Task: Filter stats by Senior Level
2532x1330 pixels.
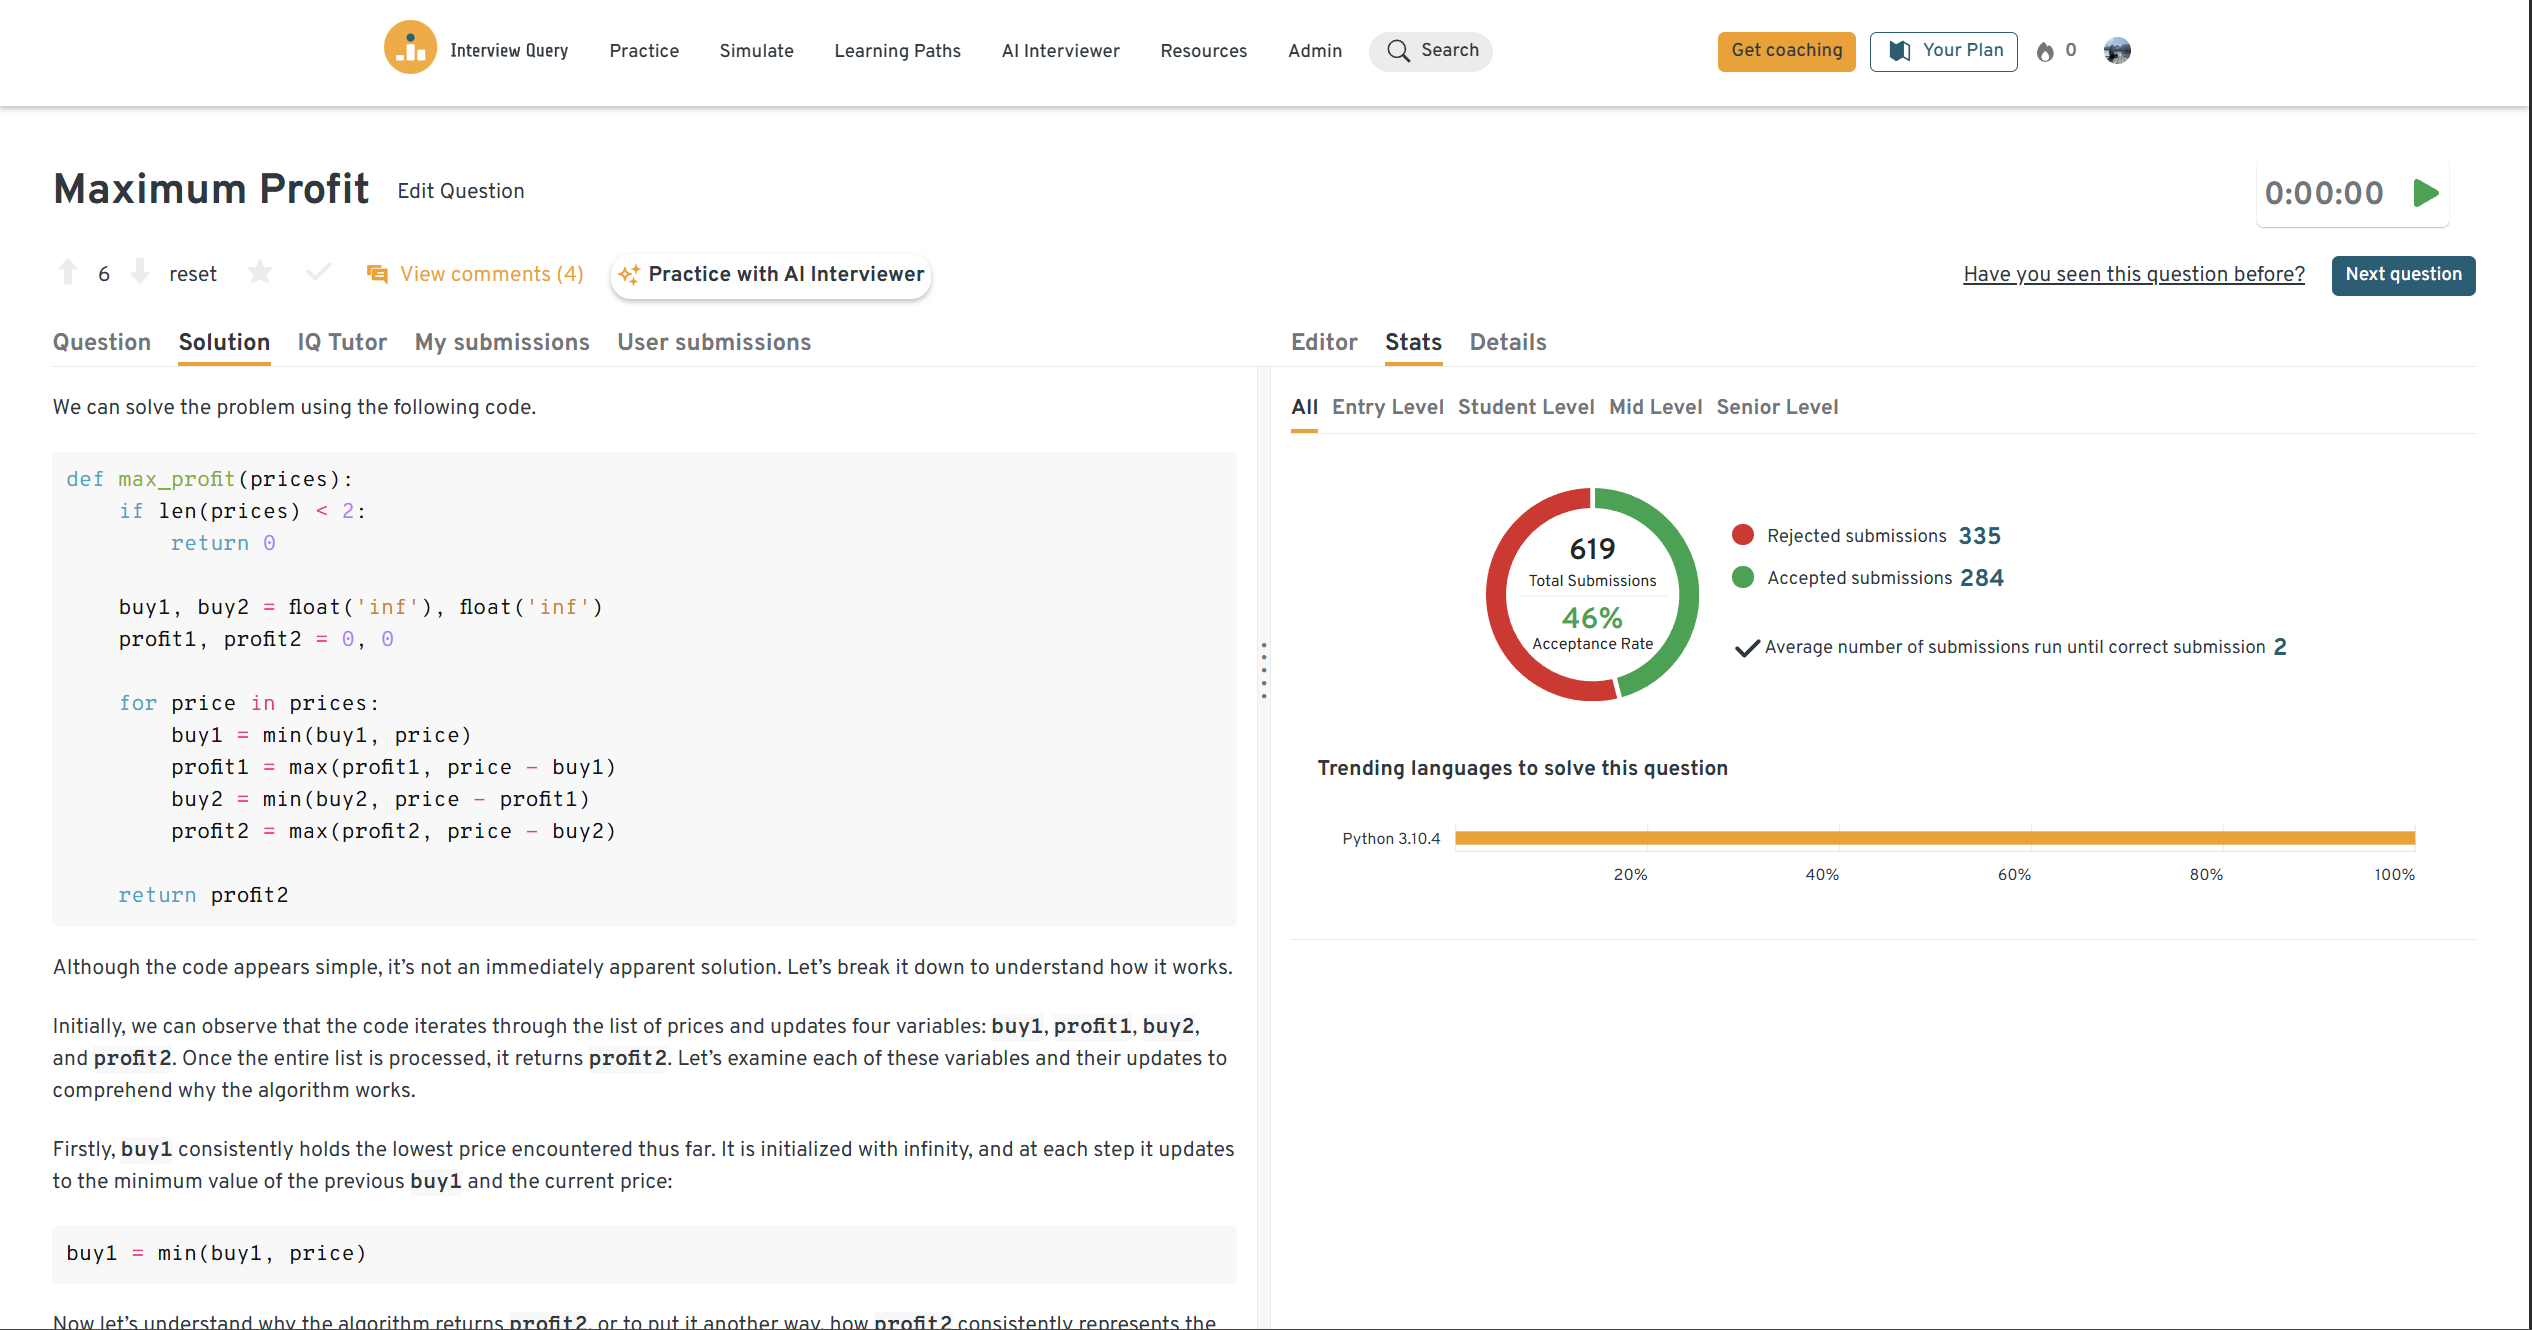Action: pyautogui.click(x=1777, y=407)
